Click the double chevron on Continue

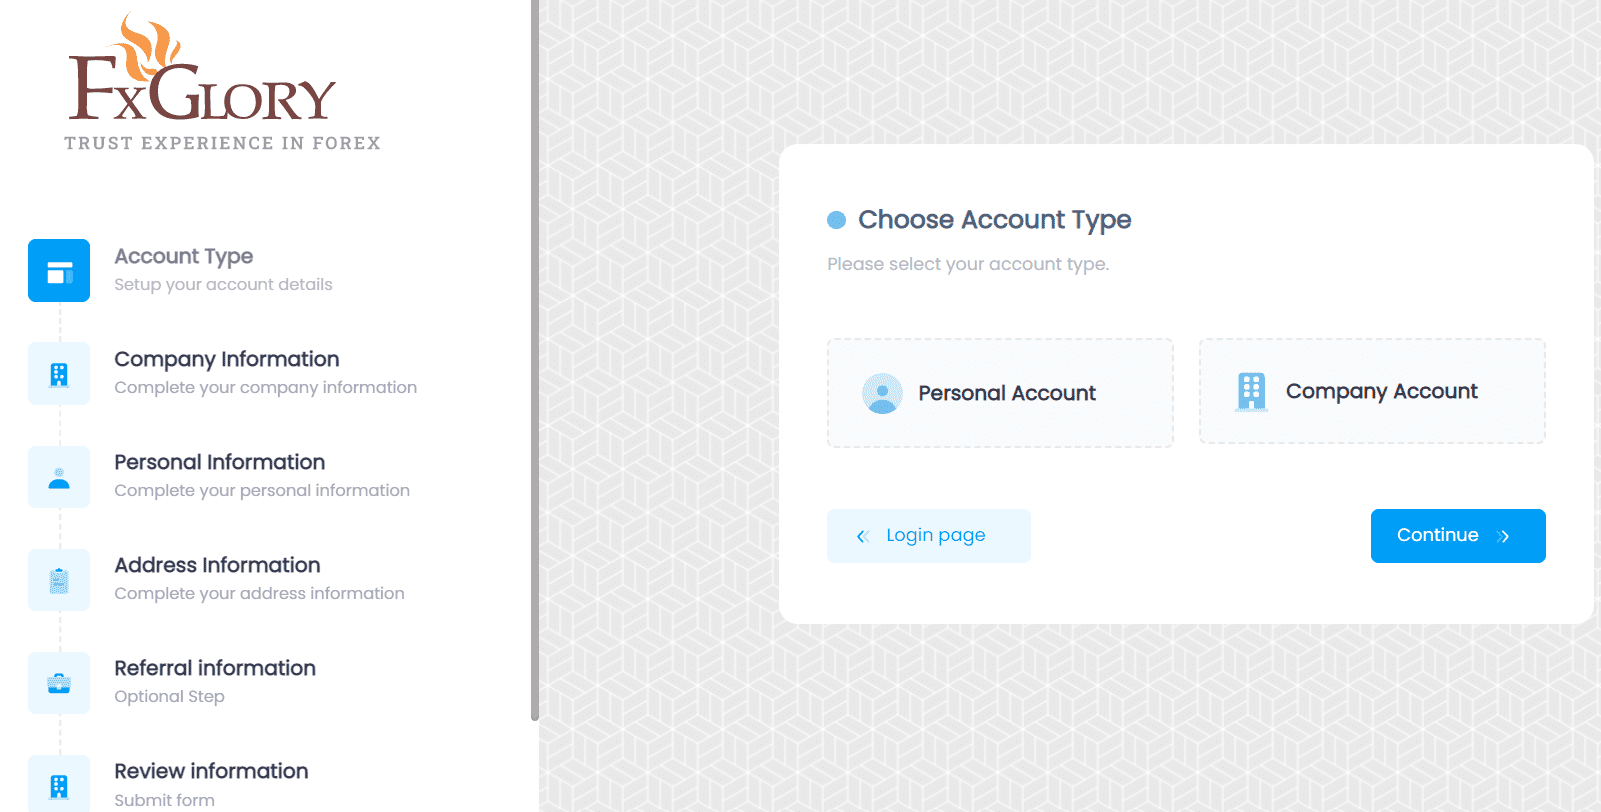click(x=1503, y=536)
